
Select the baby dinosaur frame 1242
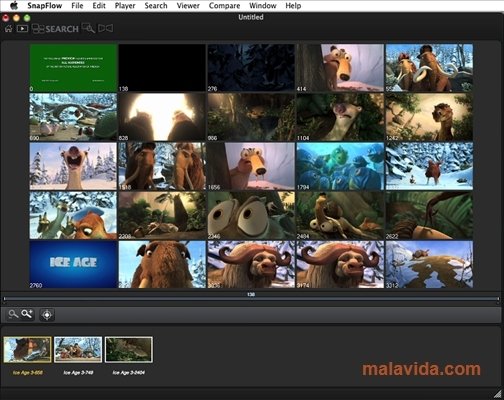tap(429, 117)
